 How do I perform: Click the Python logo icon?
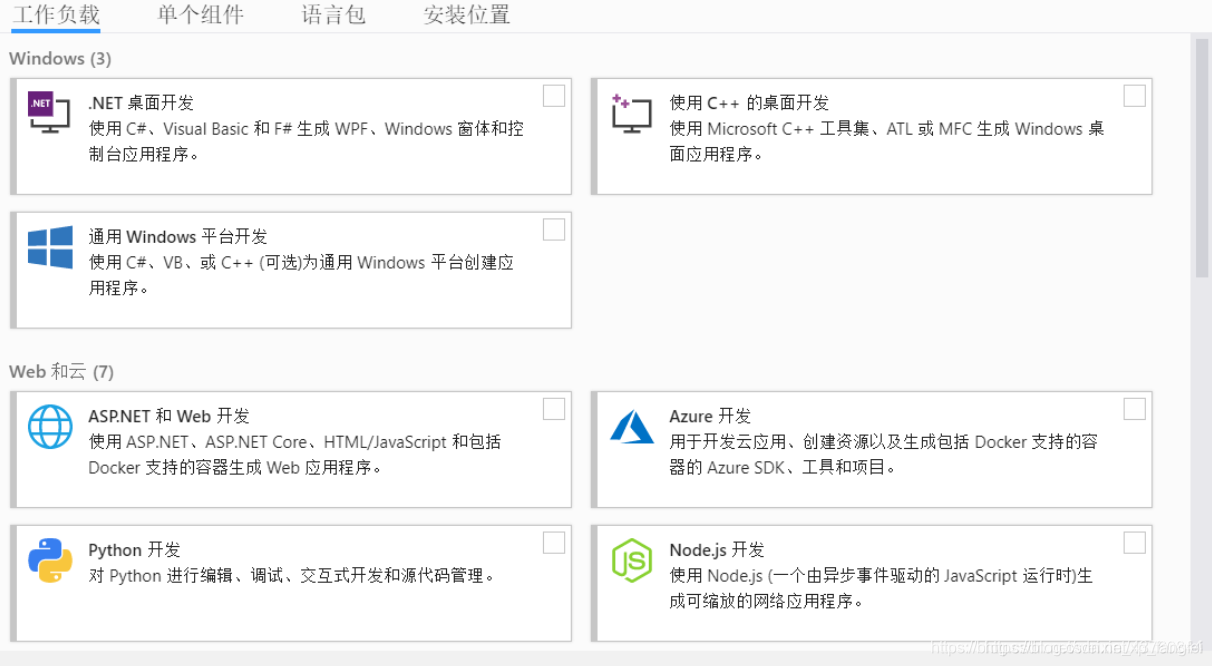[x=50, y=560]
